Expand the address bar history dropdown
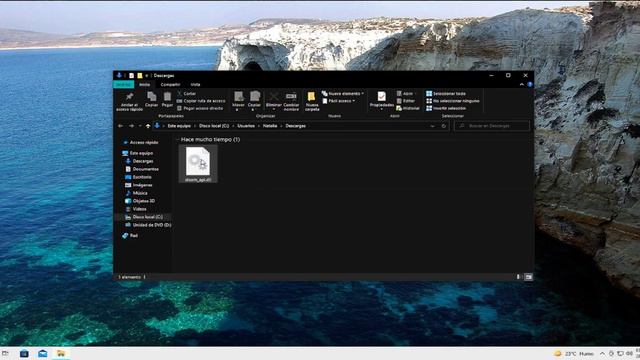Image resolution: width=640 pixels, height=360 pixels. point(432,126)
